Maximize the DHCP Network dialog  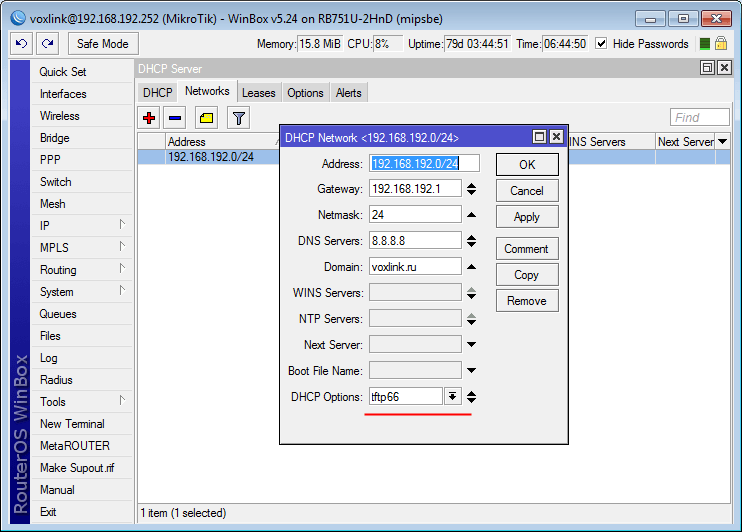click(539, 137)
